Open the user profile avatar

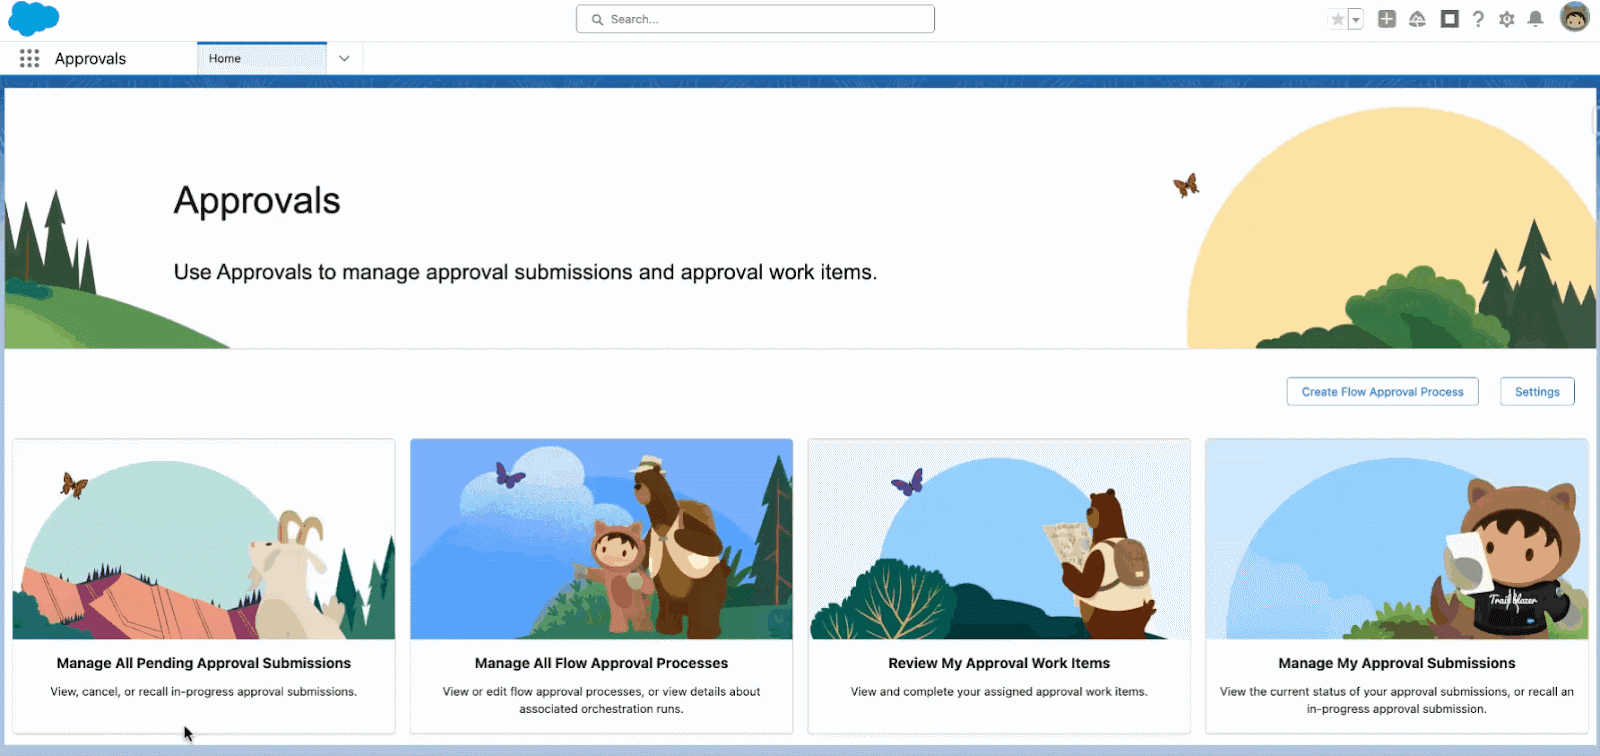click(1575, 17)
